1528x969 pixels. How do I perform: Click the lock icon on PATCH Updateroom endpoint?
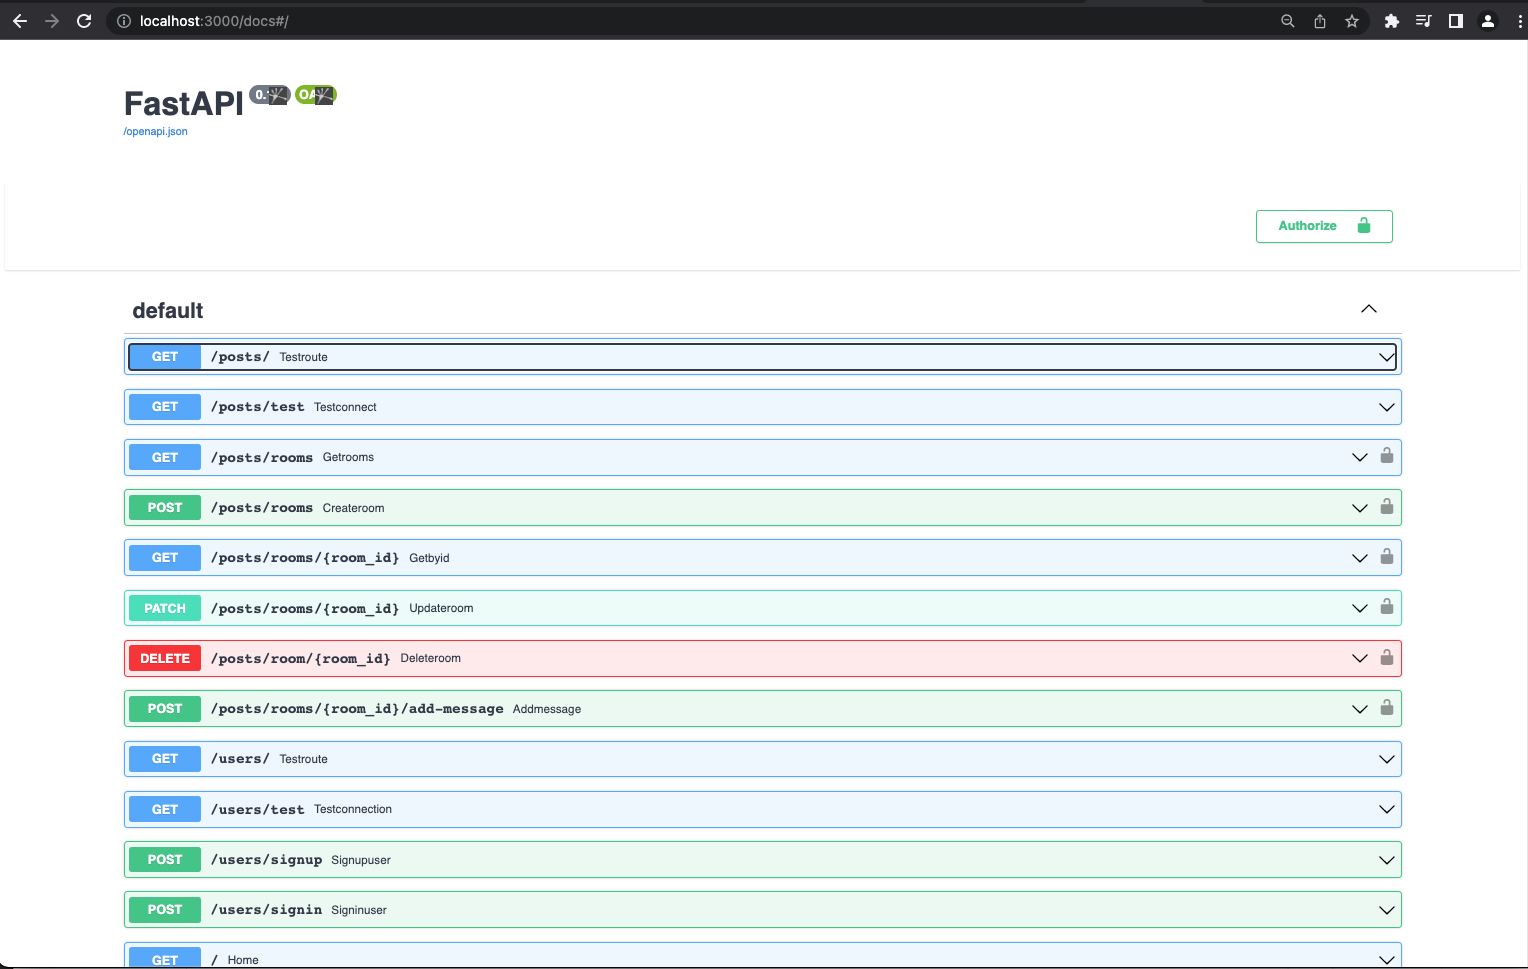coord(1387,607)
